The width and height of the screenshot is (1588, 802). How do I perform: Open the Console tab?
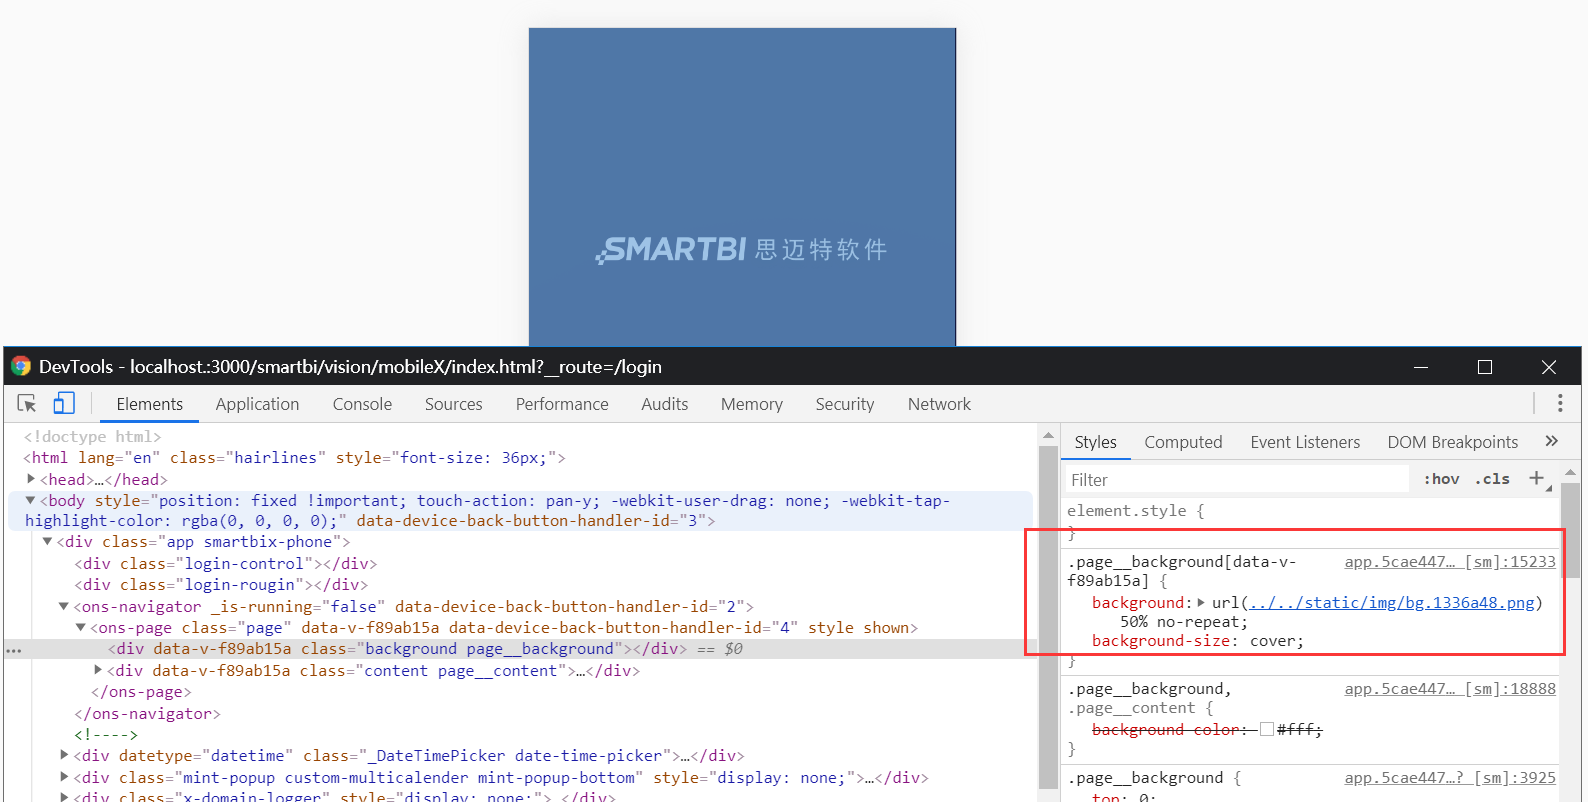coord(362,404)
